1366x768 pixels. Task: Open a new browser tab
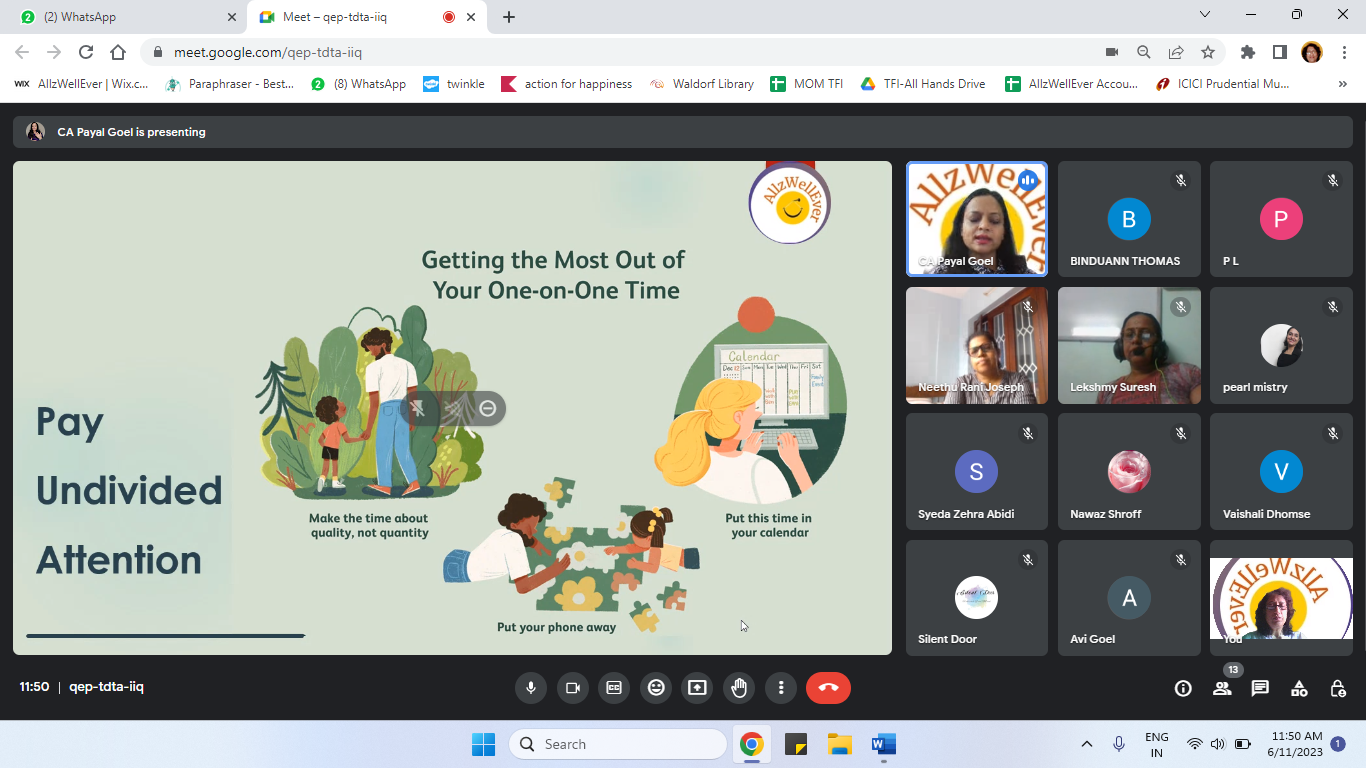pyautogui.click(x=509, y=17)
